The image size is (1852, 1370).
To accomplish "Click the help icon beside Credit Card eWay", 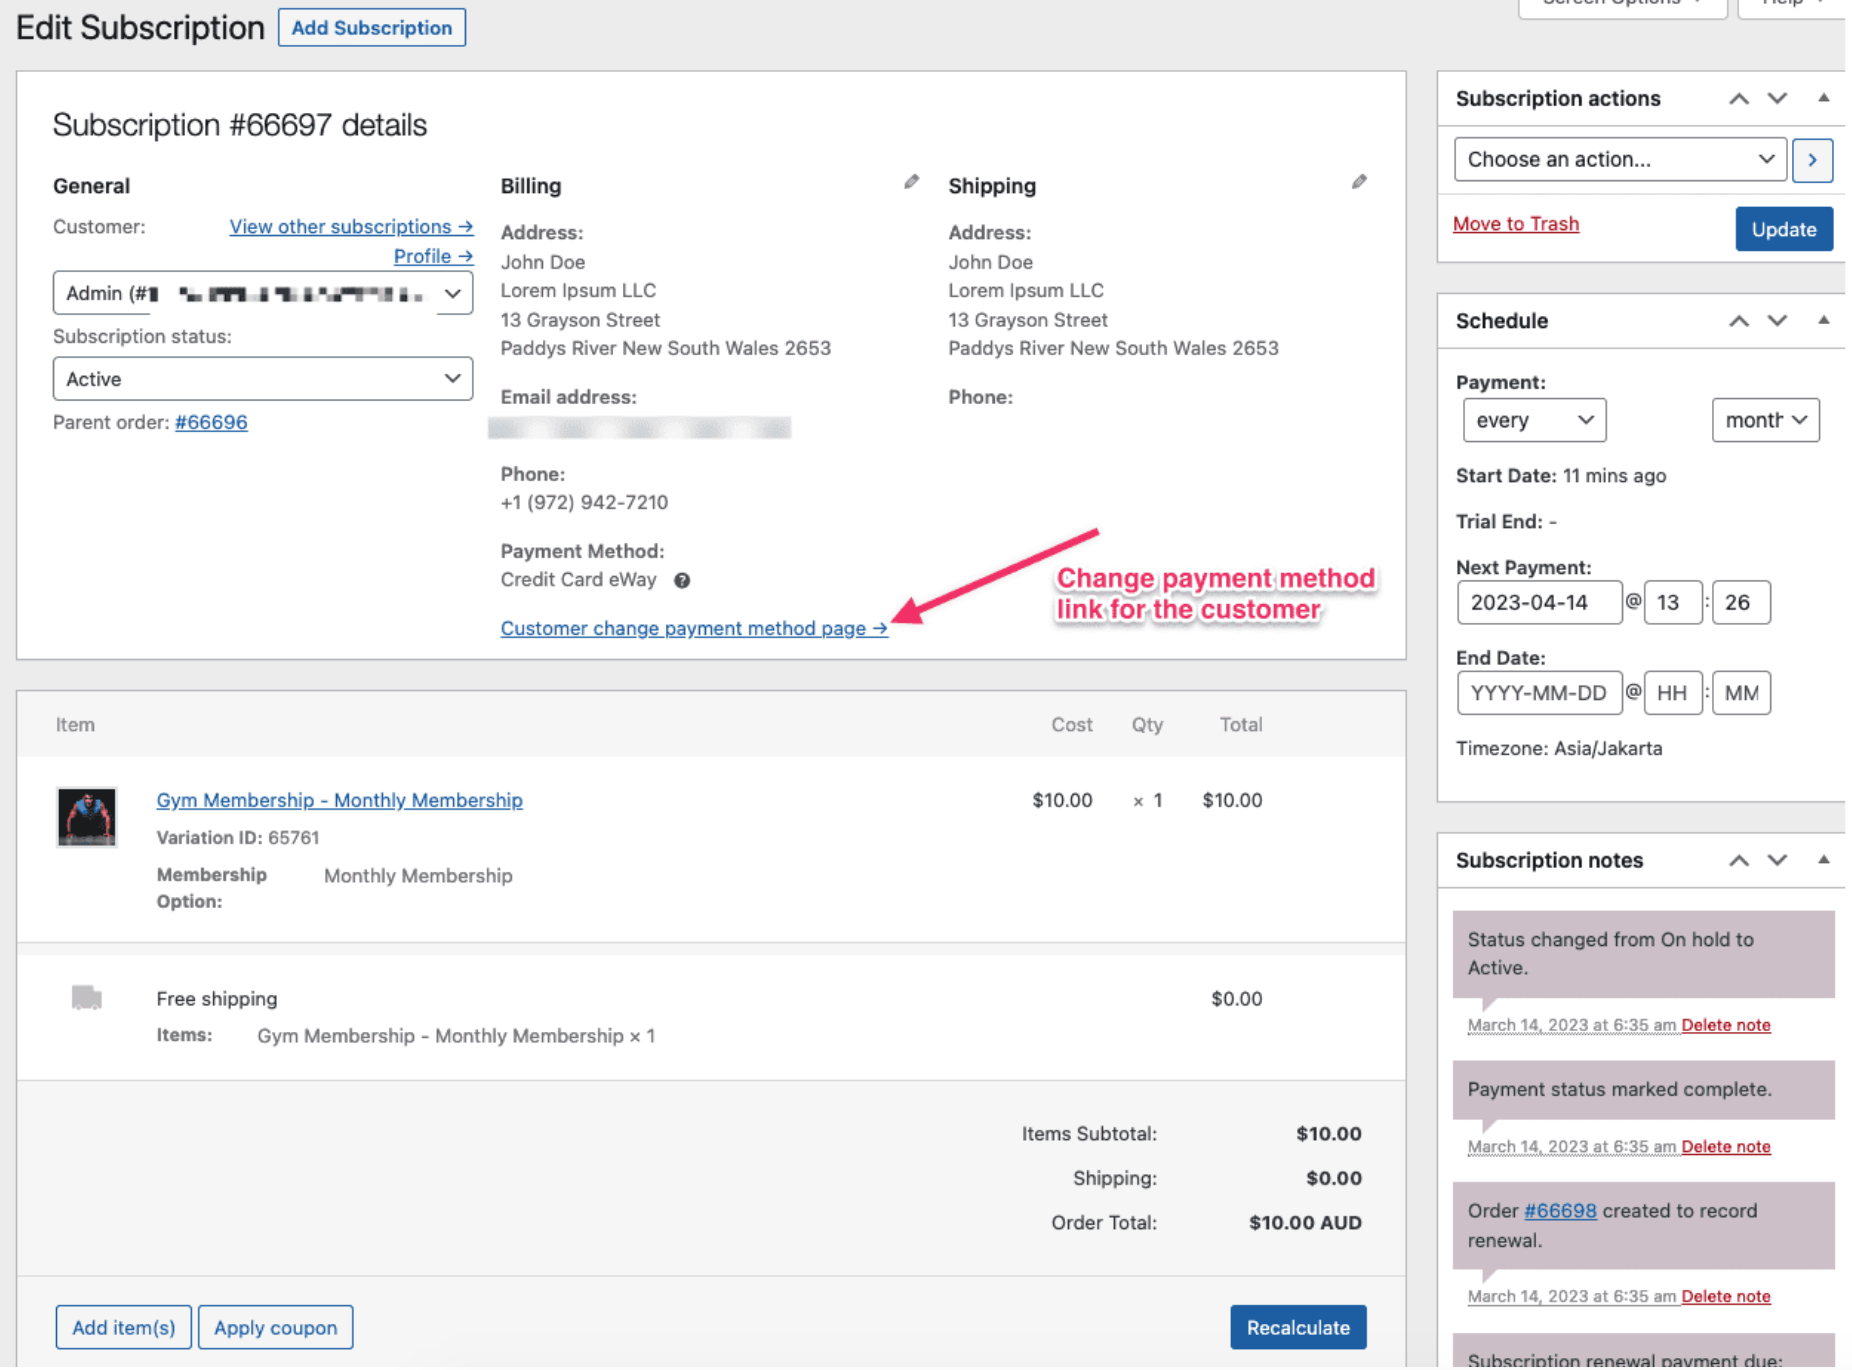I will (683, 580).
